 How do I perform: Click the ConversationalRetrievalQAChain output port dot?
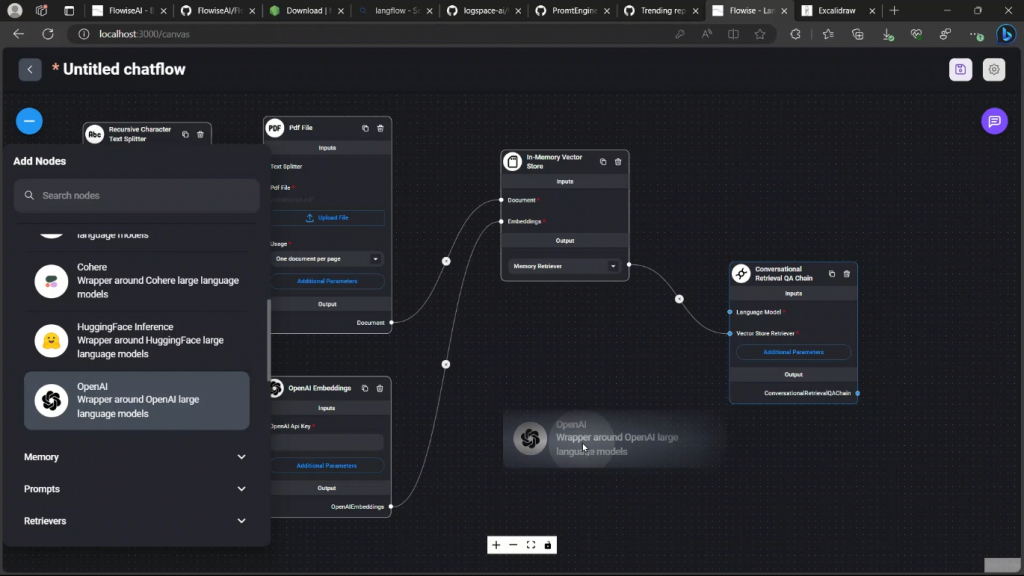(857, 393)
